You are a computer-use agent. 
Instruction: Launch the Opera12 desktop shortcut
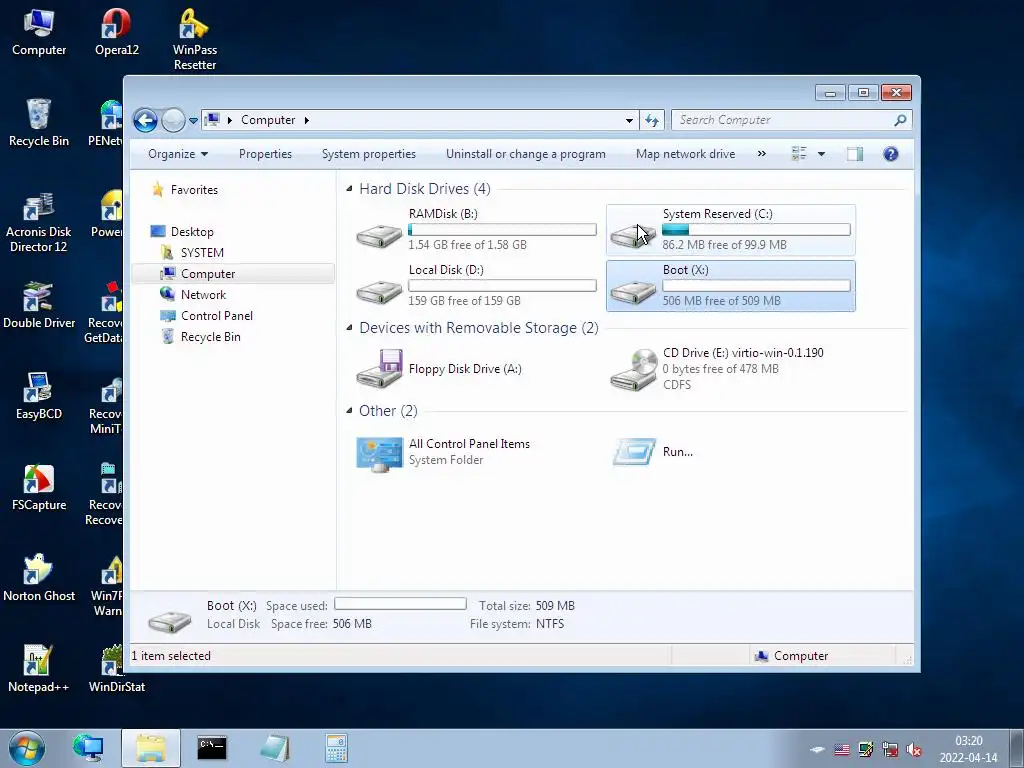[x=116, y=33]
